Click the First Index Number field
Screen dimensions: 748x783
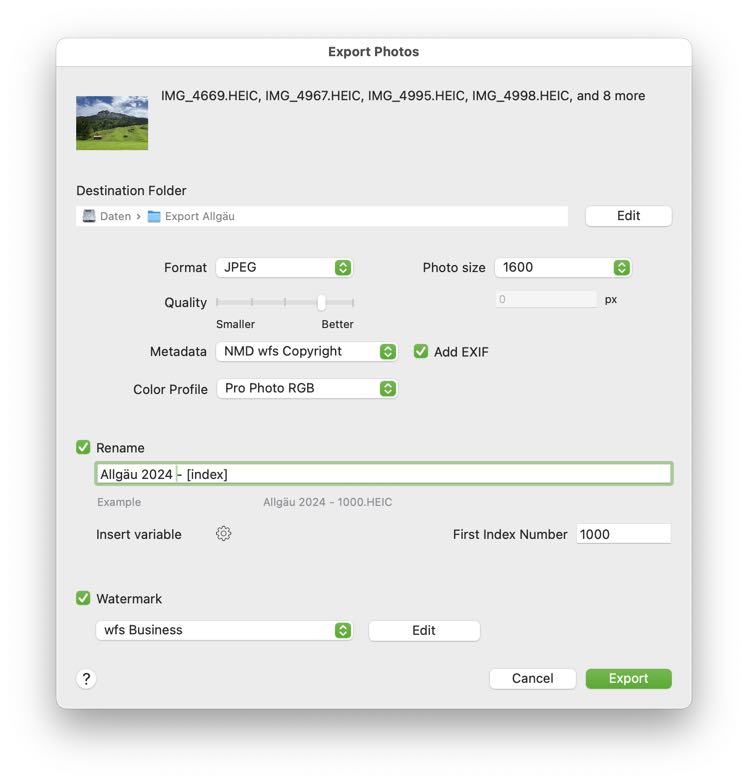tap(623, 534)
